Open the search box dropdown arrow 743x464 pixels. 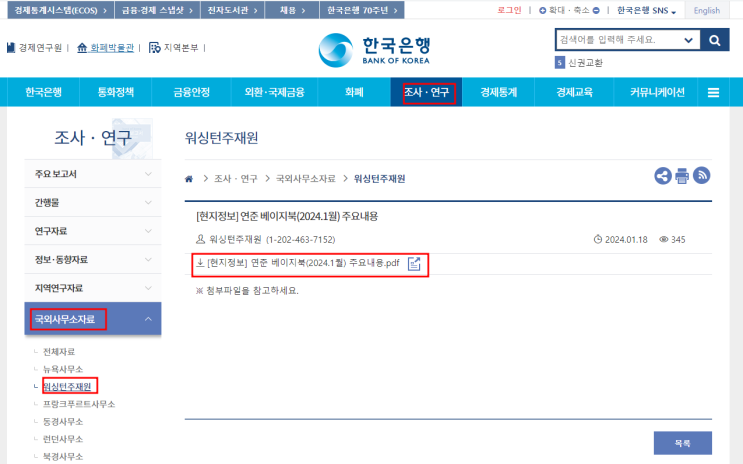[x=688, y=40]
